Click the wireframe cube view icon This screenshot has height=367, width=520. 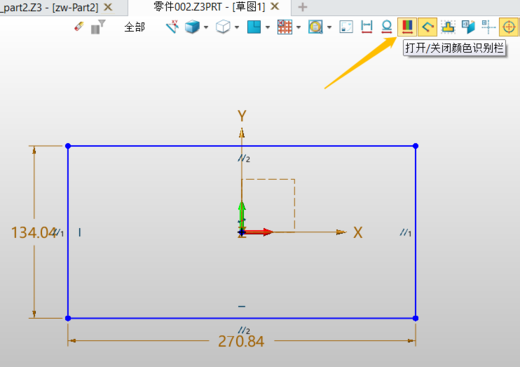click(223, 27)
